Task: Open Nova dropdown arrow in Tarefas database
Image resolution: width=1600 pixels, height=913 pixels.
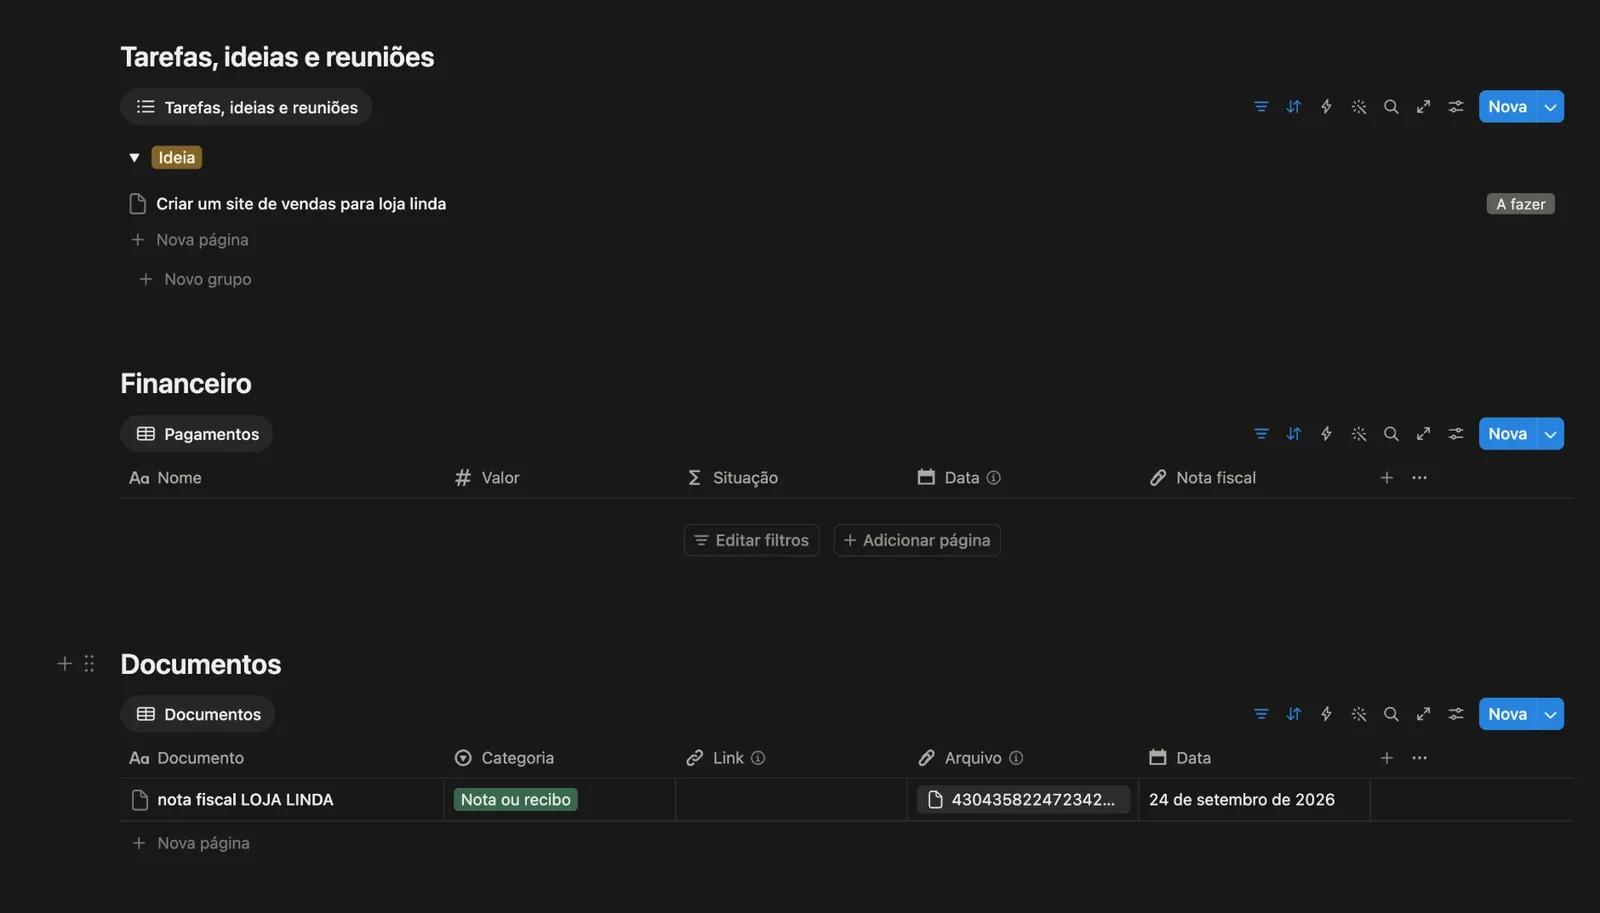Action: click(x=1551, y=107)
